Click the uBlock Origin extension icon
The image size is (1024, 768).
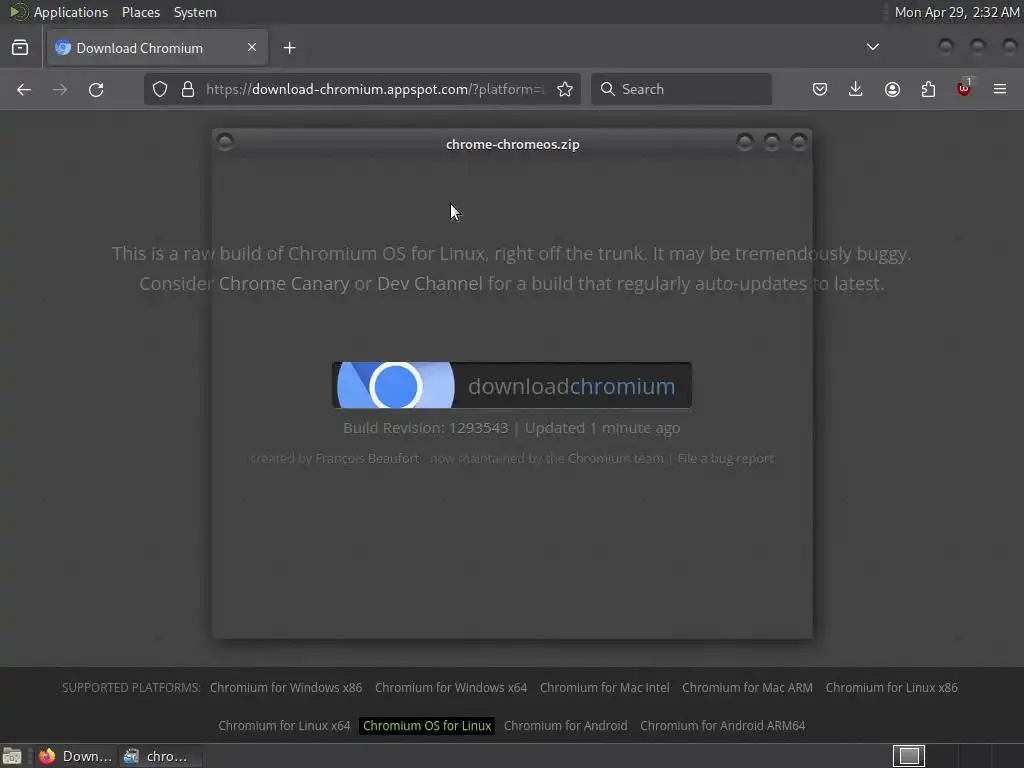(964, 88)
